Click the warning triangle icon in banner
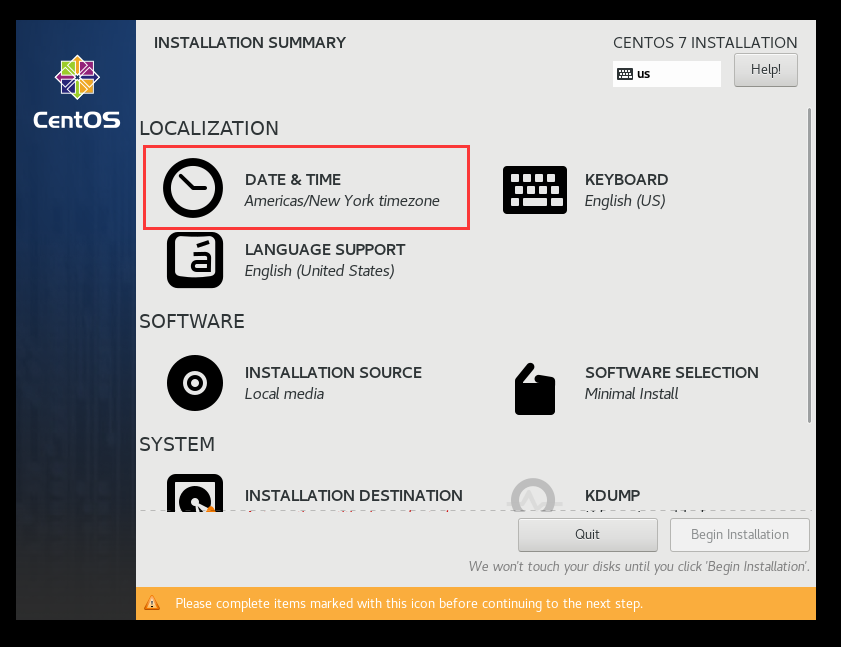Viewport: 841px width, 647px height. (x=152, y=603)
